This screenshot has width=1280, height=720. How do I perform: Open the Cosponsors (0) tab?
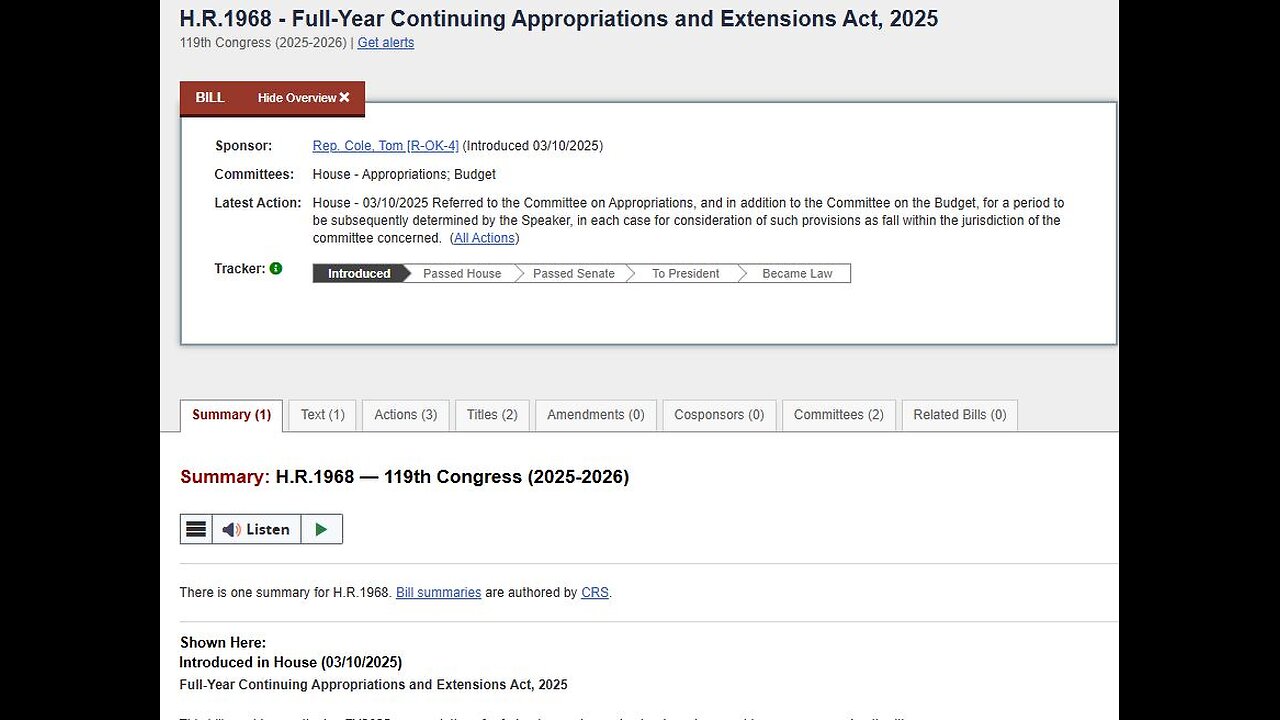(x=719, y=415)
